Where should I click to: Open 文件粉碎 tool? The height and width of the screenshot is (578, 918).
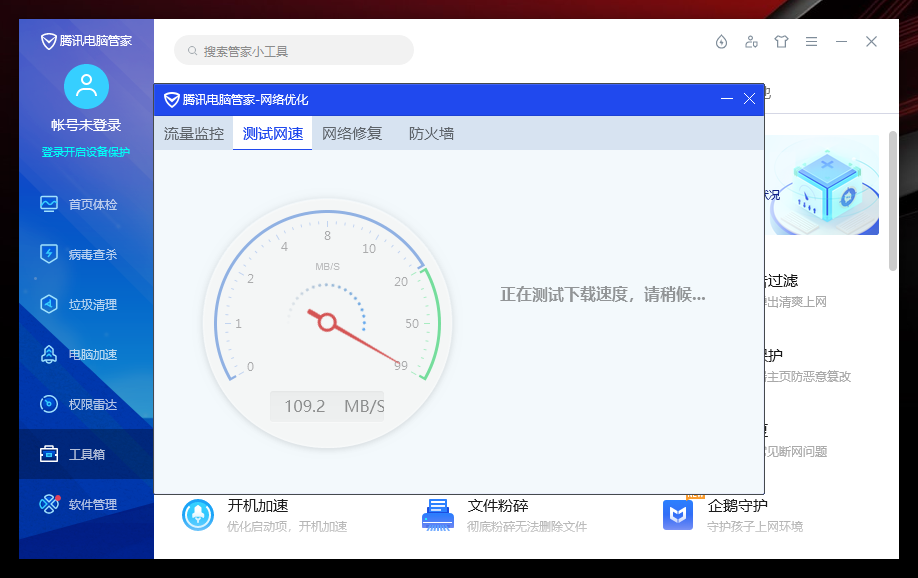[x=498, y=506]
